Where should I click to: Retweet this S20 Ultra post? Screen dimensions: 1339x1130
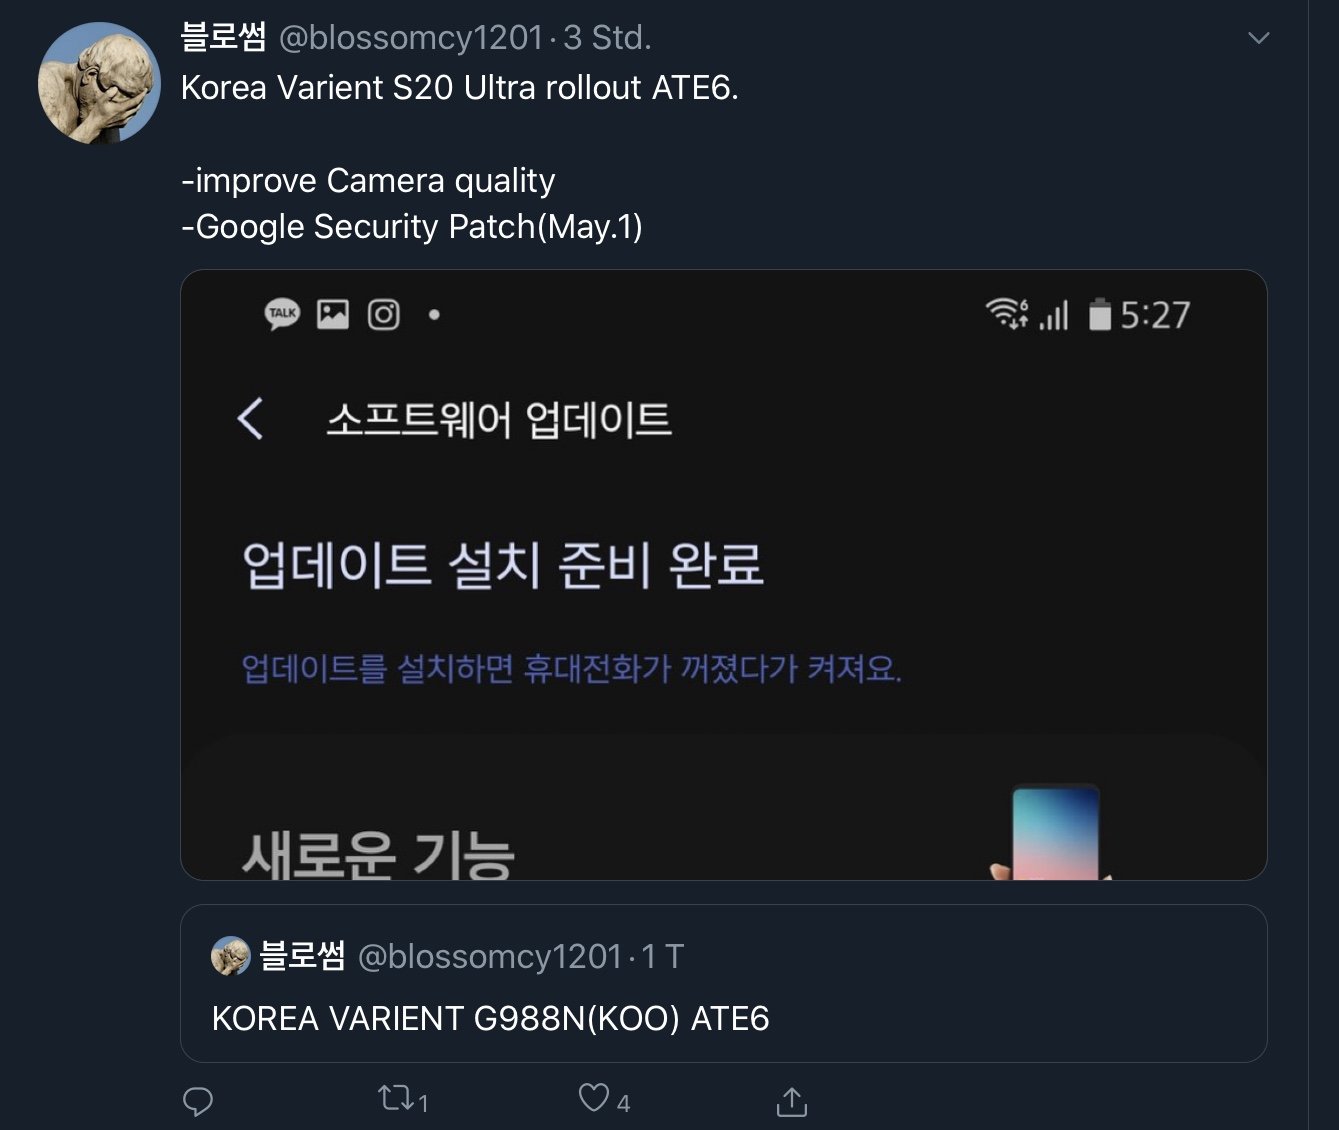click(396, 1099)
